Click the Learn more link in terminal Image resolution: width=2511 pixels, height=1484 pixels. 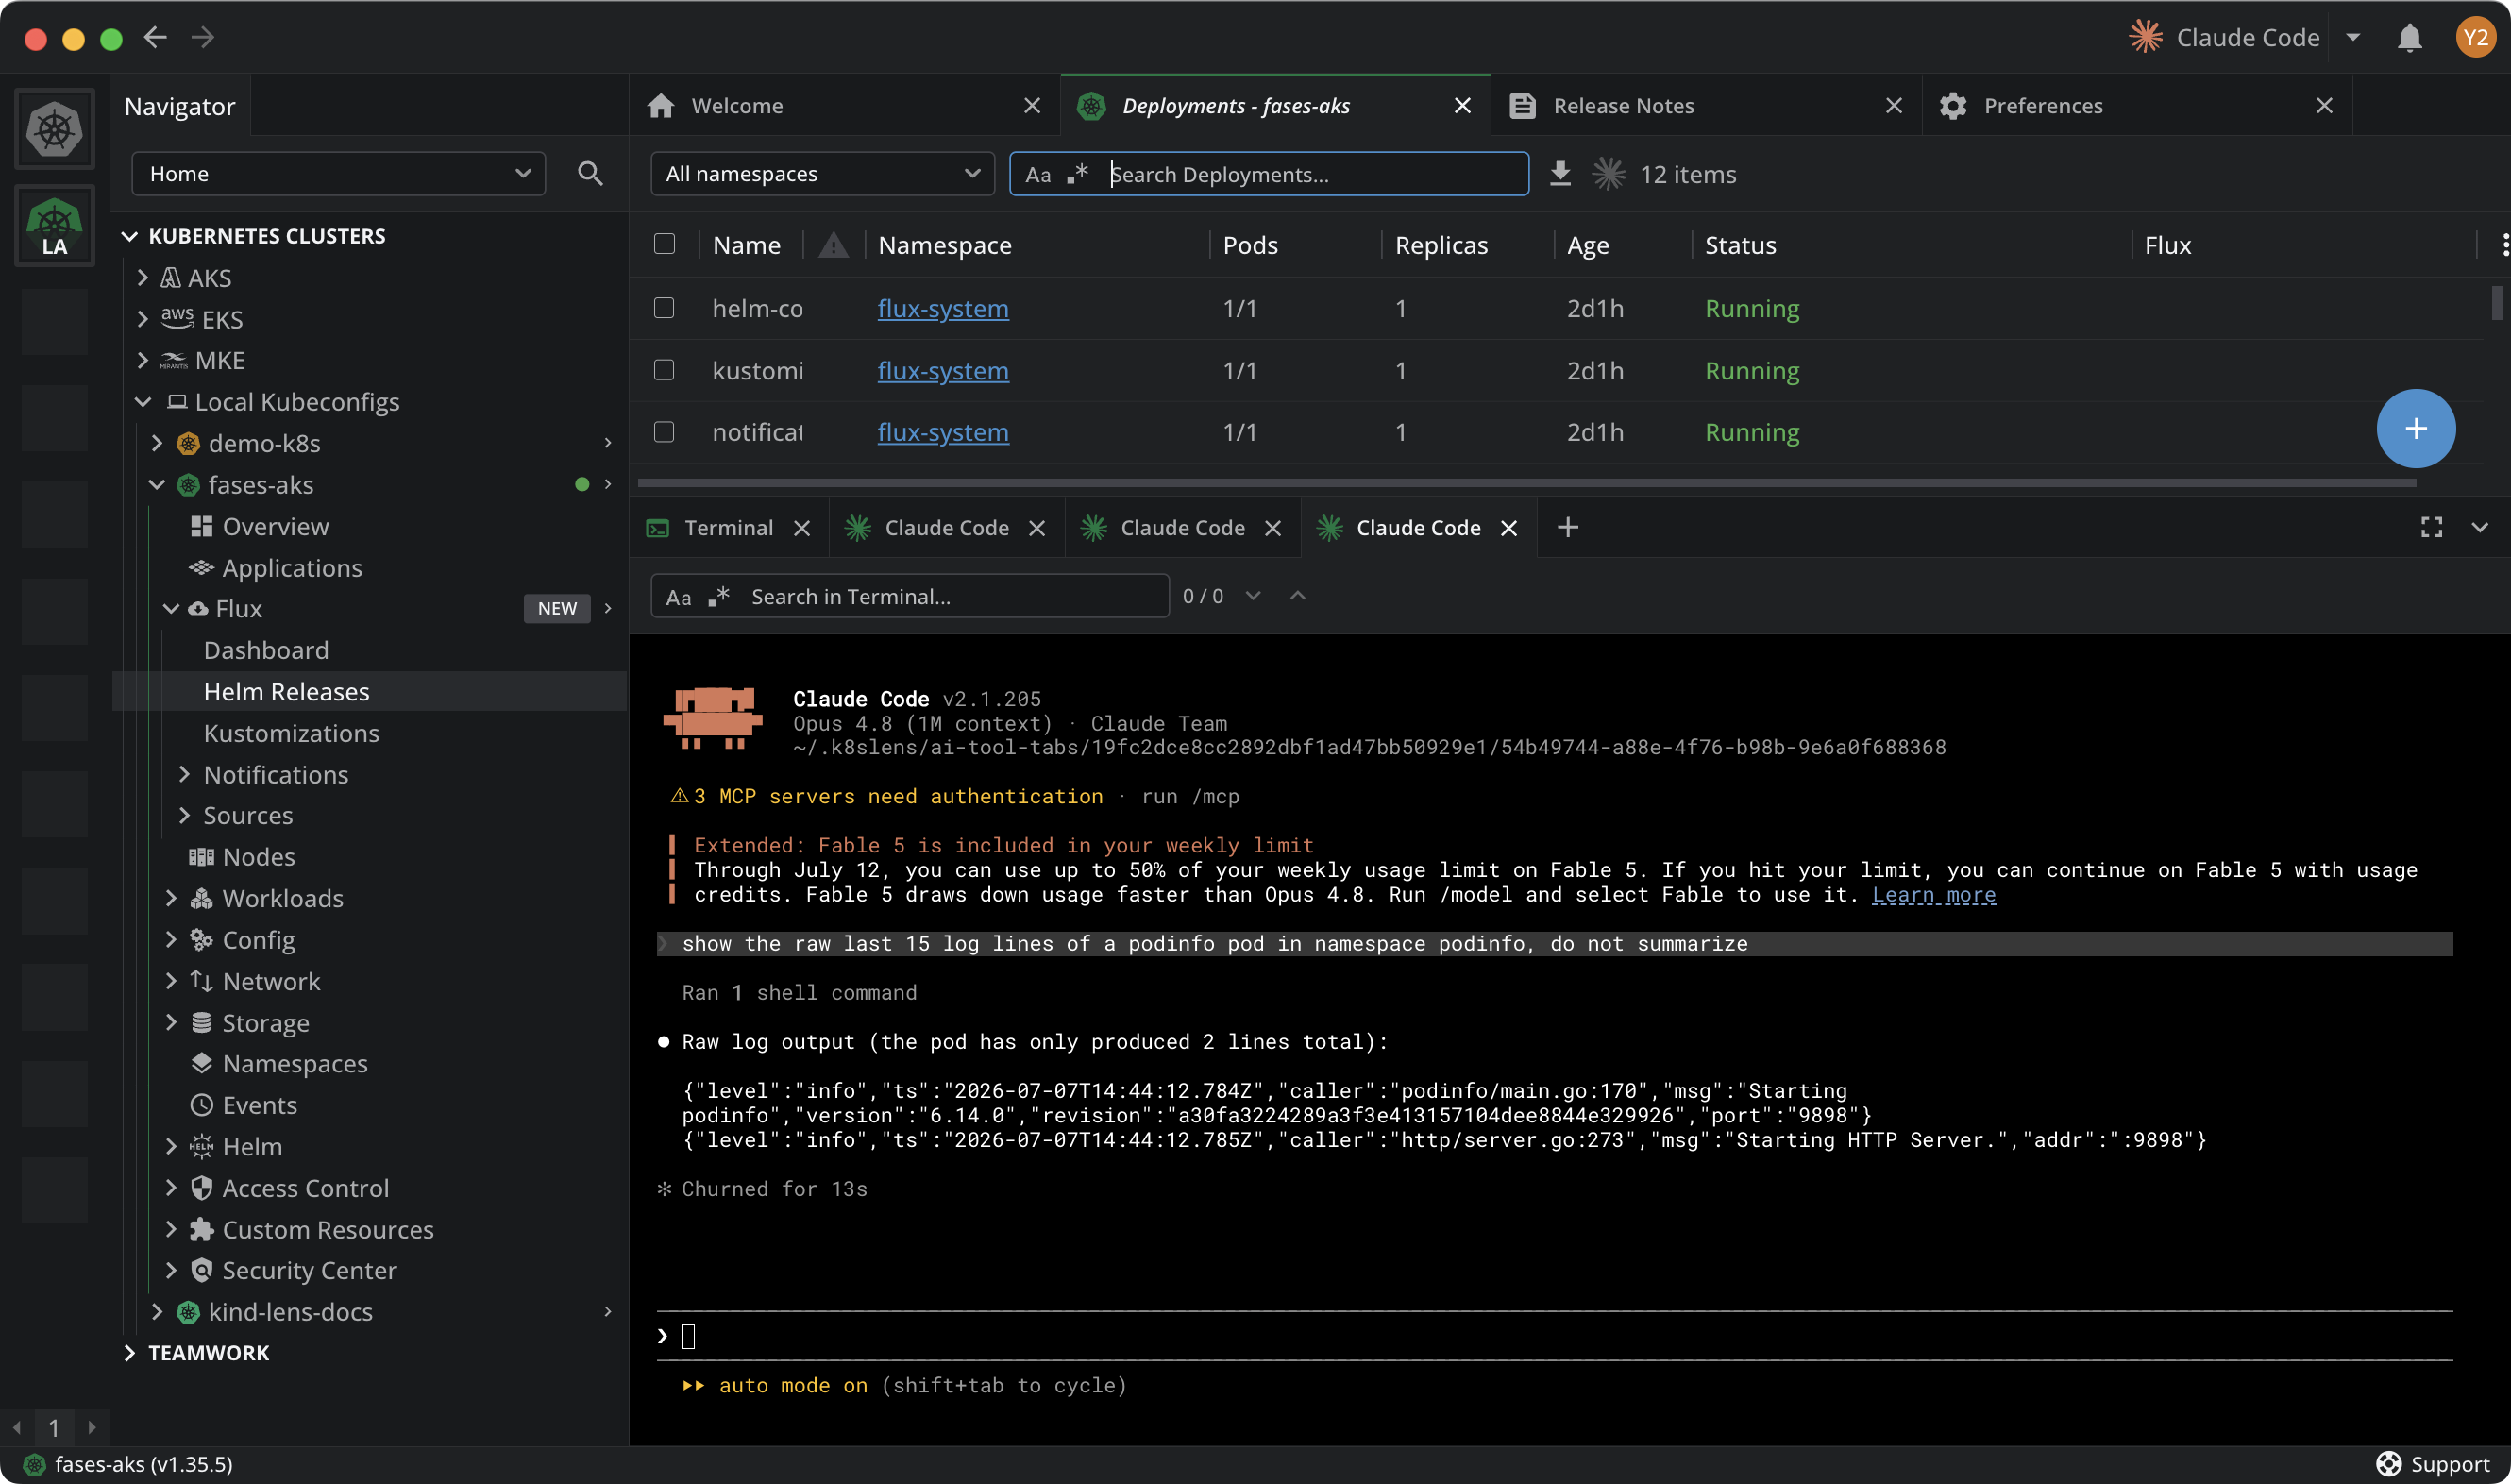1933,895
